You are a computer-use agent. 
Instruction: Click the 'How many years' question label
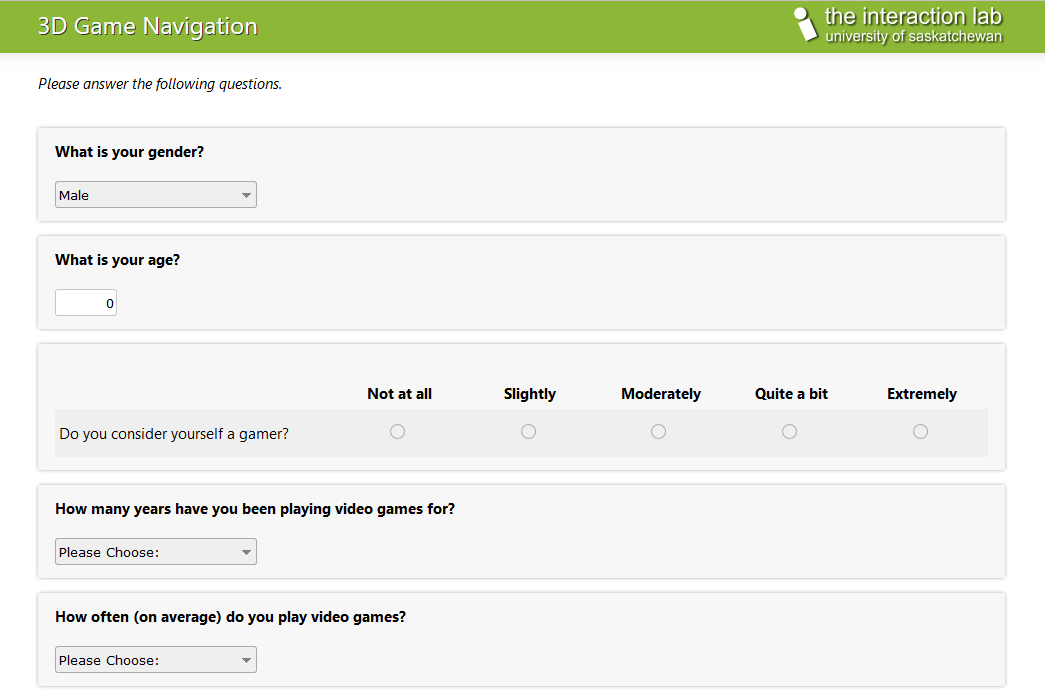[x=255, y=509]
